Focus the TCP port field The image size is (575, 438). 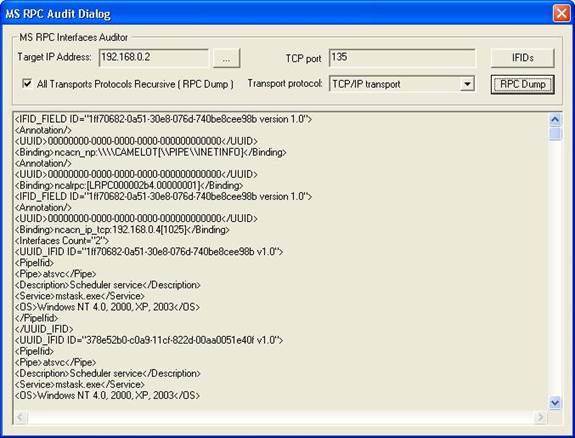(x=402, y=58)
